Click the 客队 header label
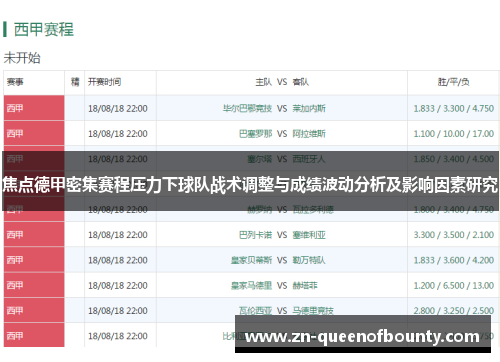Image resolution: width=500 pixels, height=362 pixels. (x=301, y=82)
